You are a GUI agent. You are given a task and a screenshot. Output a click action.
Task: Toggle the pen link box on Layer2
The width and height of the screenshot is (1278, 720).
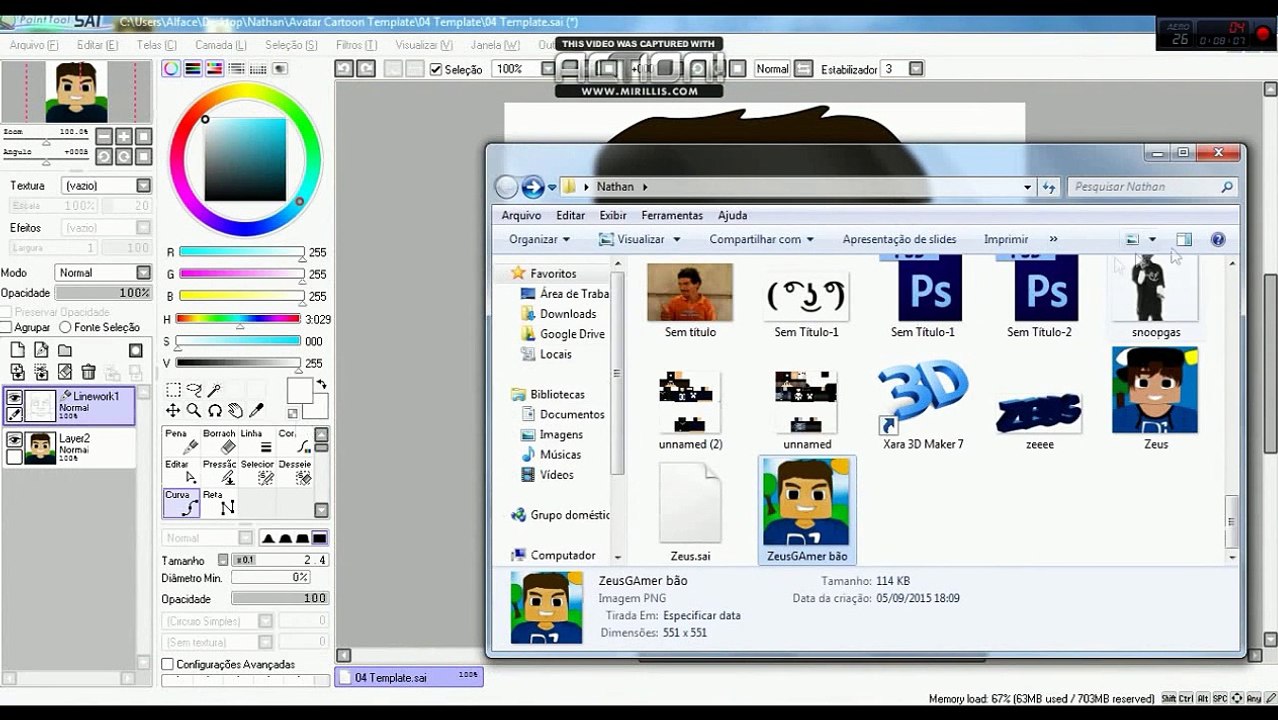(15, 456)
